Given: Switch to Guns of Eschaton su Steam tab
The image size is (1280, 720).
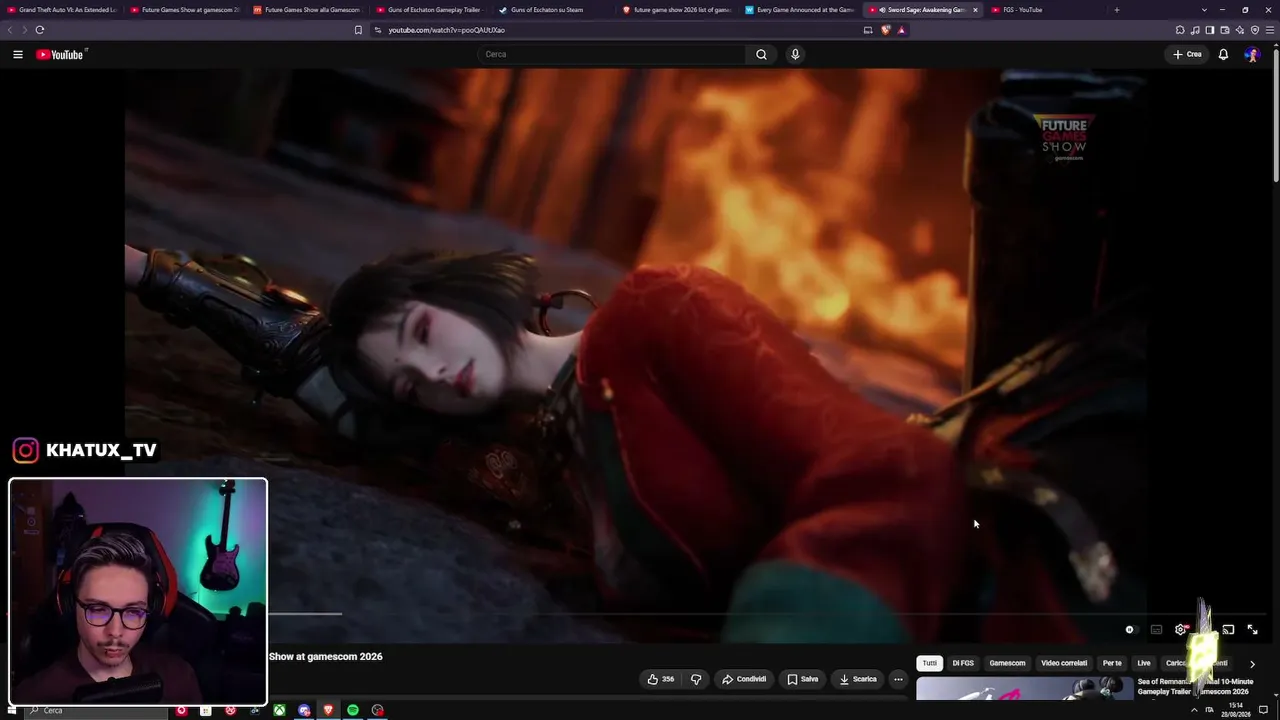Looking at the screenshot, I should [x=554, y=10].
